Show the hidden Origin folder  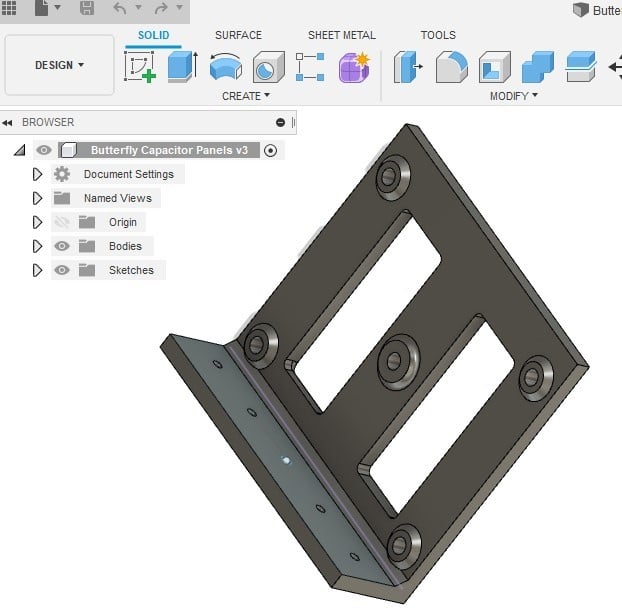(62, 222)
